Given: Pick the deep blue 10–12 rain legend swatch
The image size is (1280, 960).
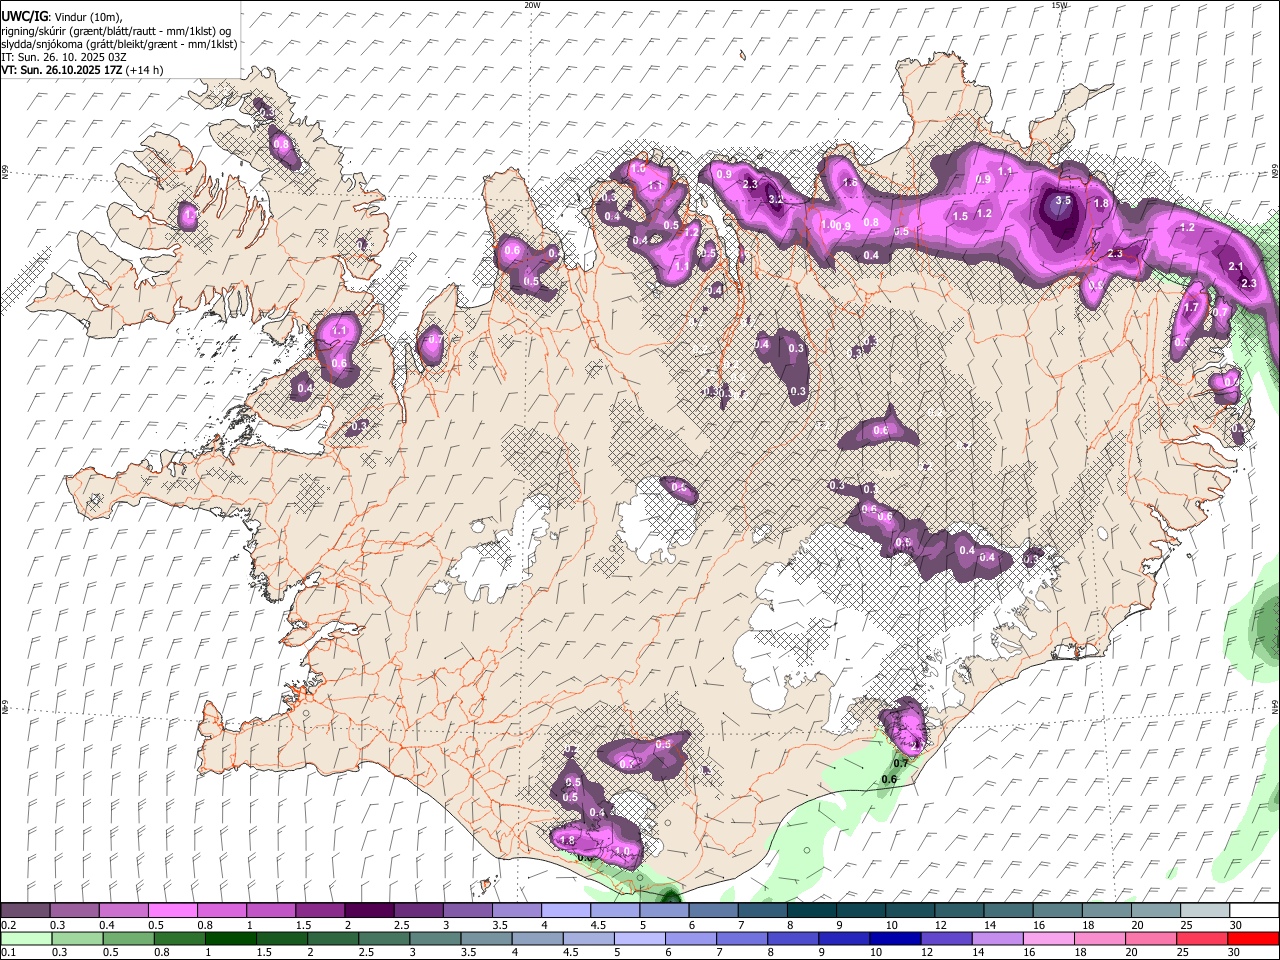Looking at the screenshot, I should 895,938.
